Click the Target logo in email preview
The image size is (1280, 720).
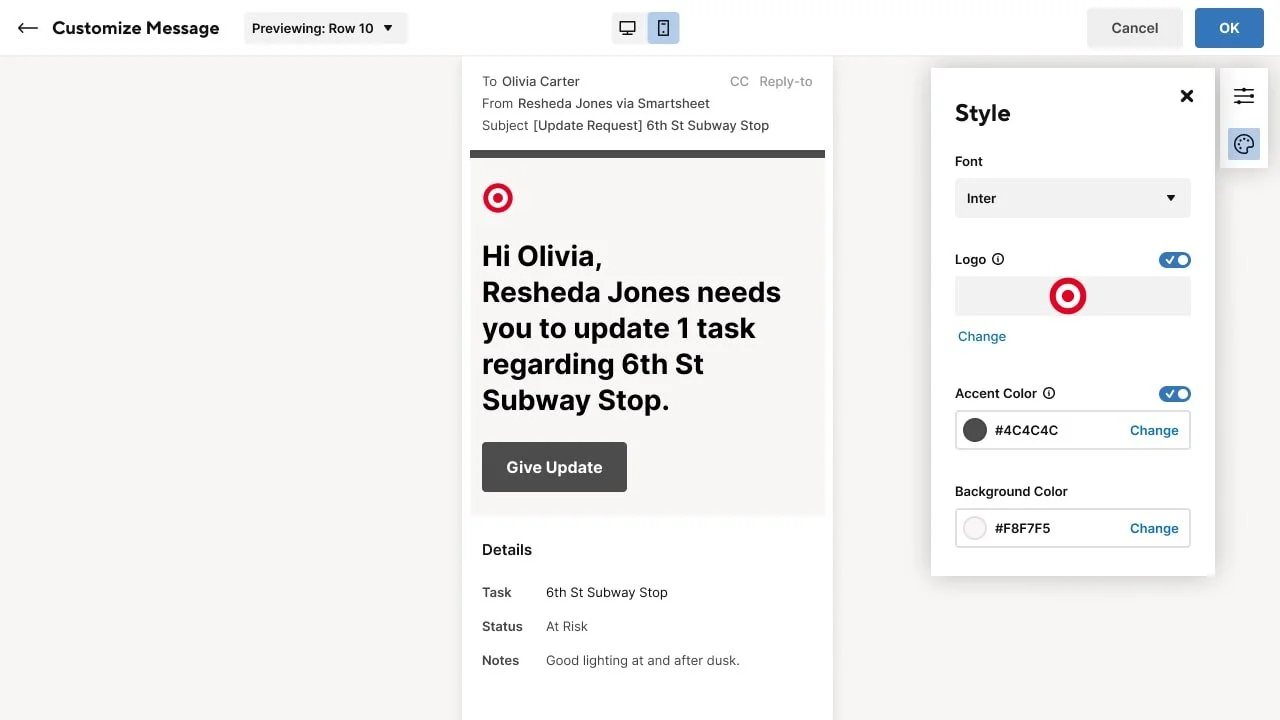(498, 198)
